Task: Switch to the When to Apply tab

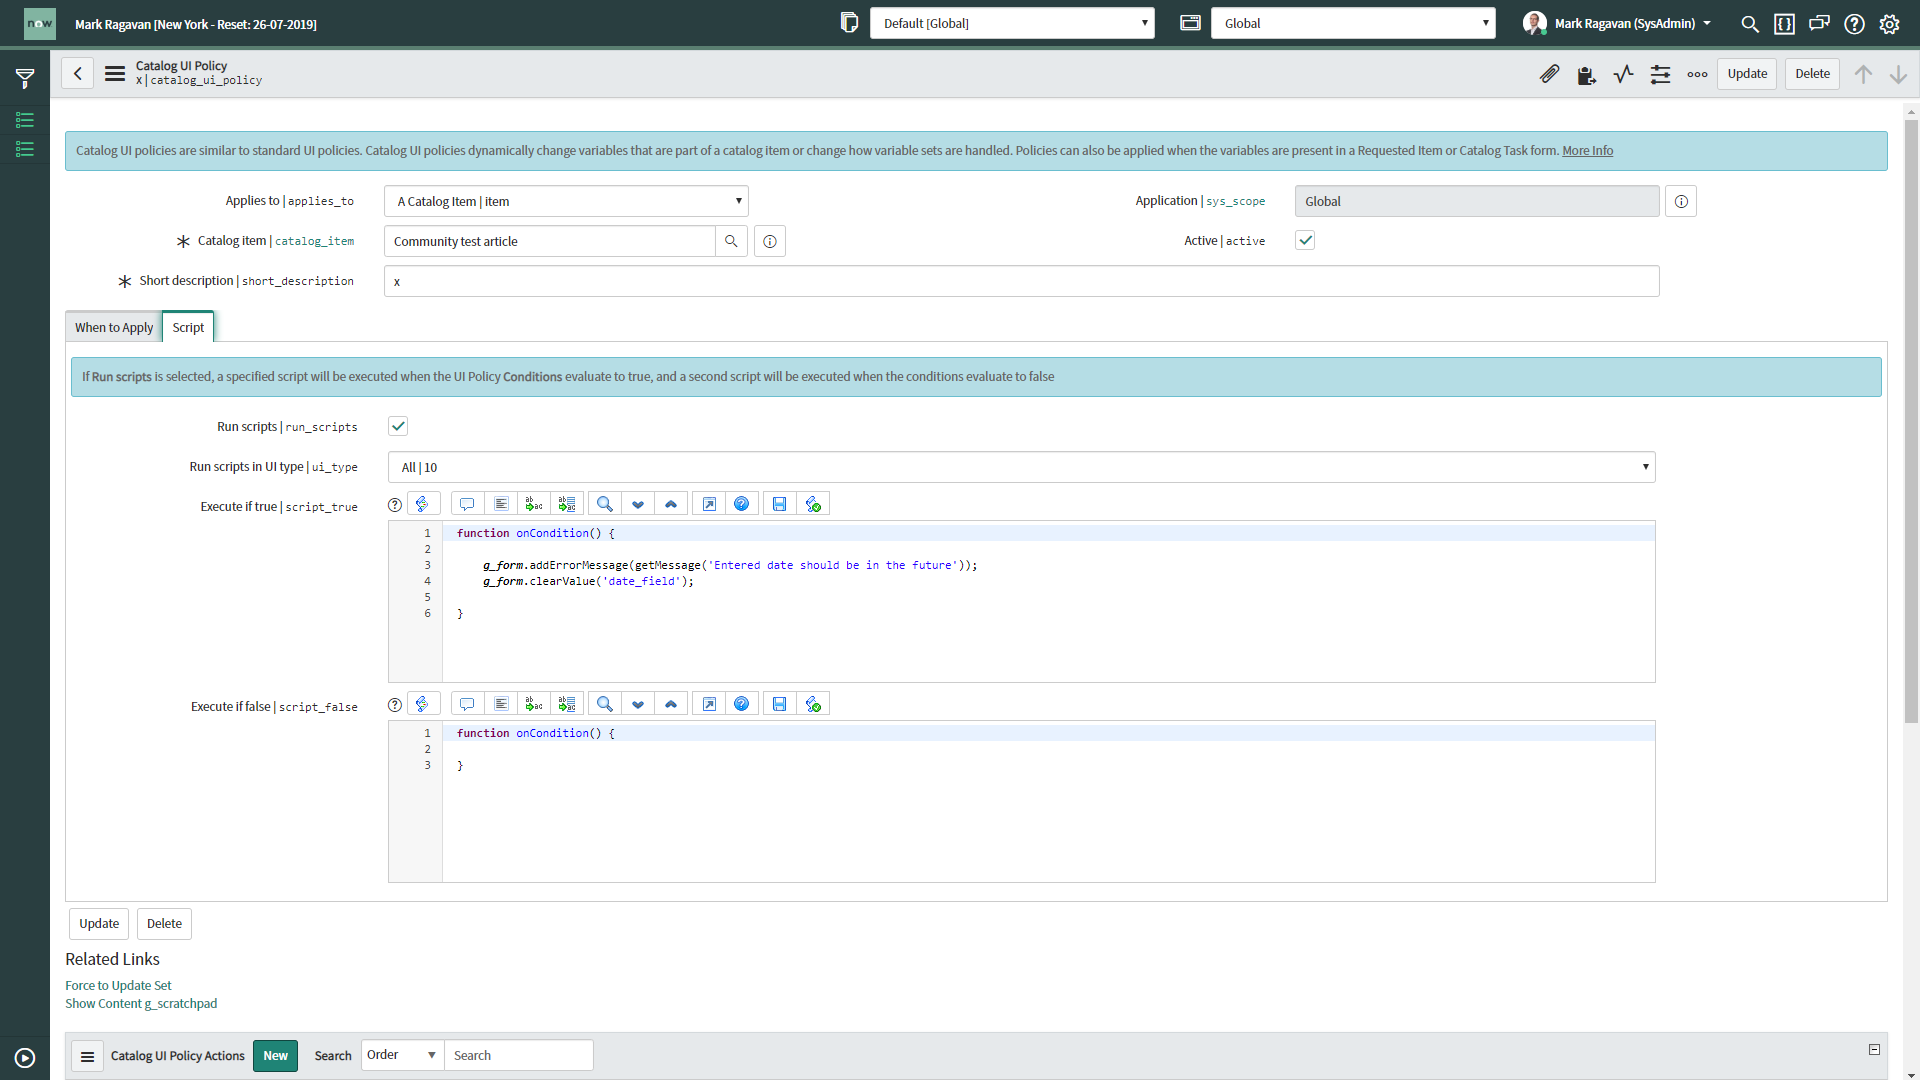Action: [x=113, y=327]
